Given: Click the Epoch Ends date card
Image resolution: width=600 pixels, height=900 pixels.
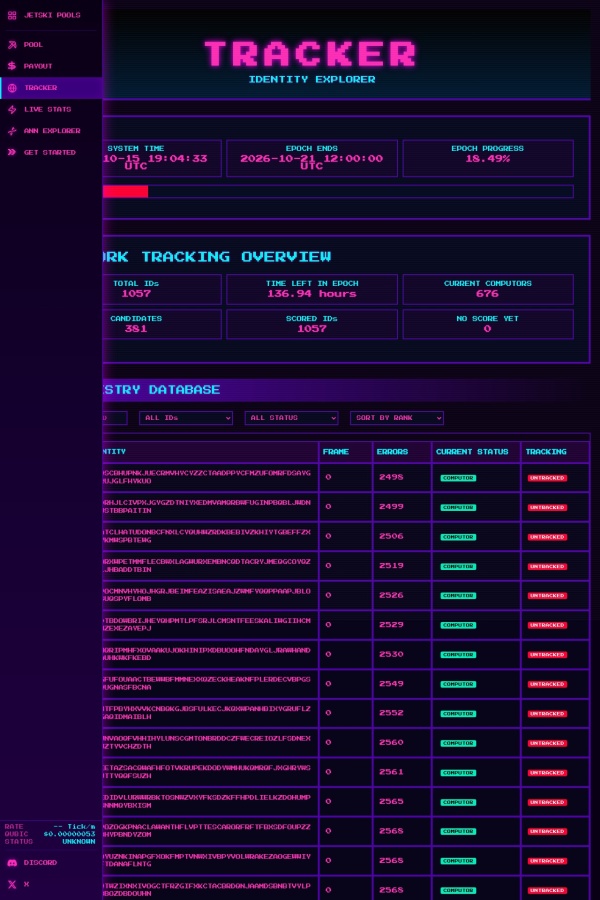Looking at the screenshot, I should (312, 158).
